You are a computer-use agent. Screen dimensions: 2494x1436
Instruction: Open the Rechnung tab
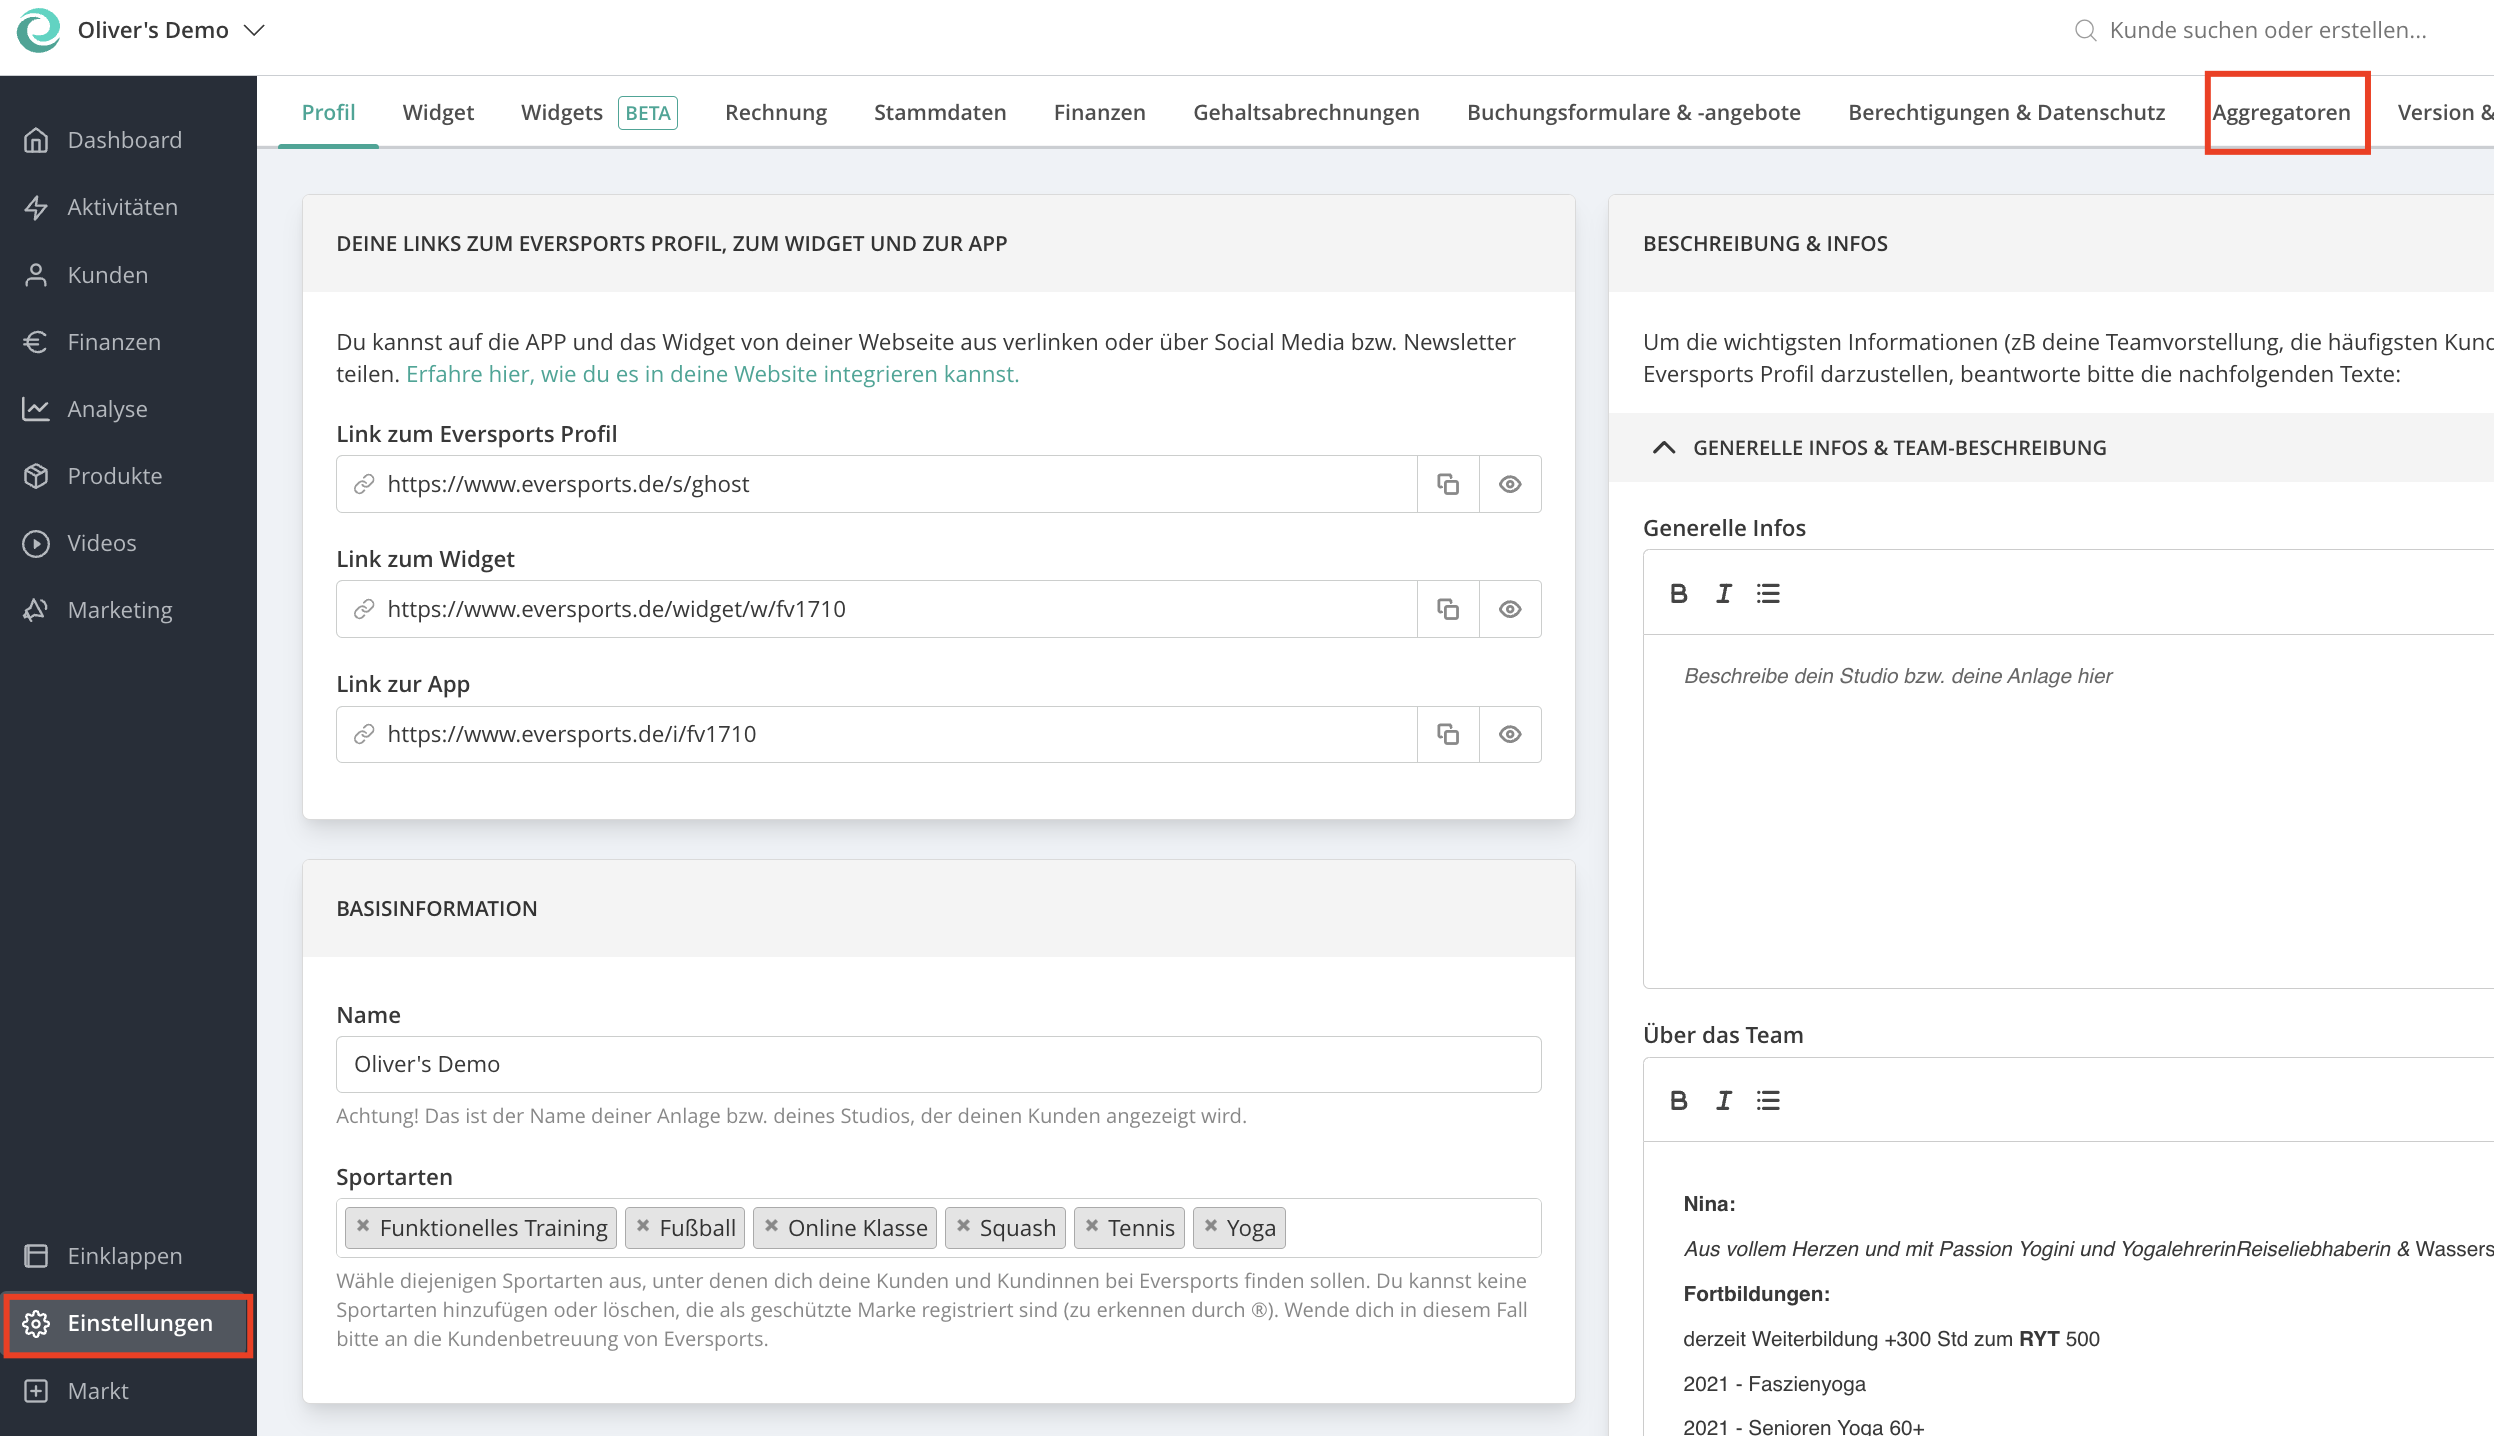[776, 112]
